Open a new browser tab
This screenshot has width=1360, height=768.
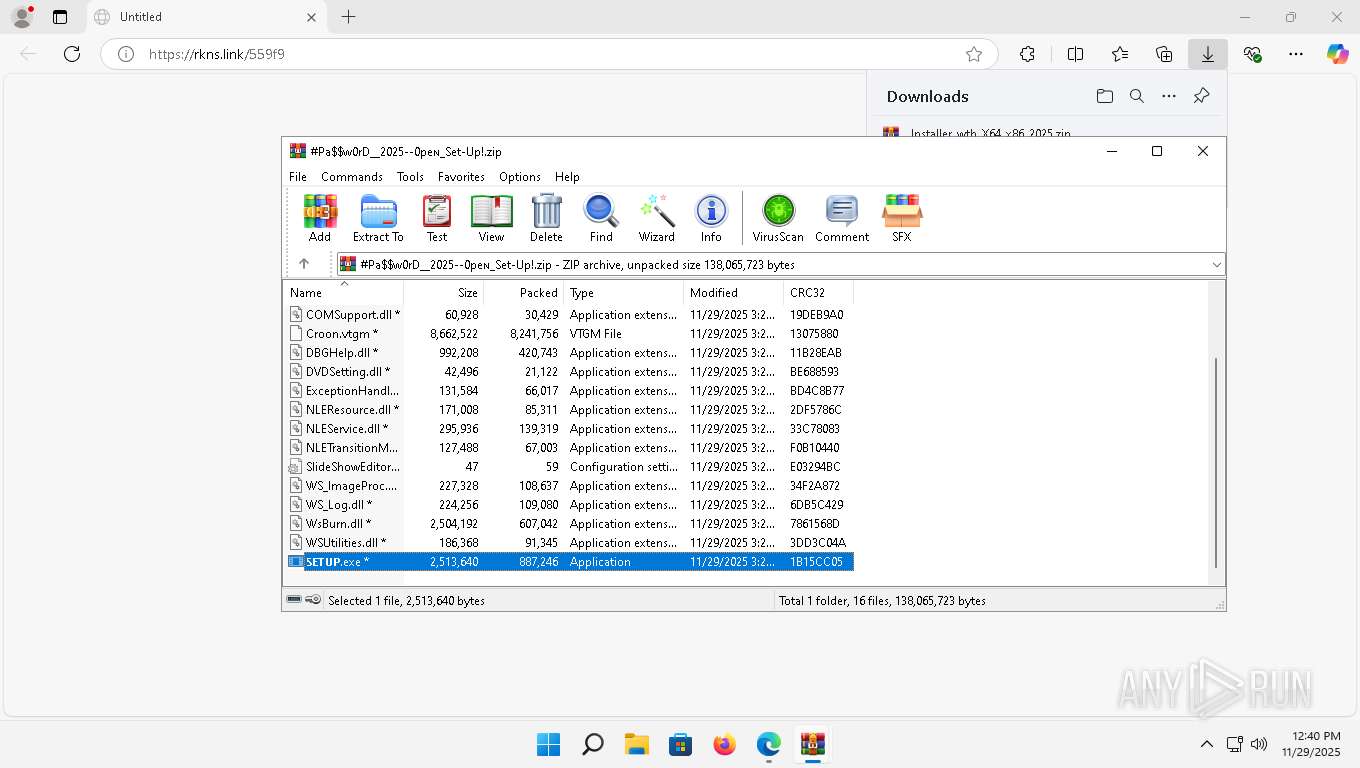point(348,17)
